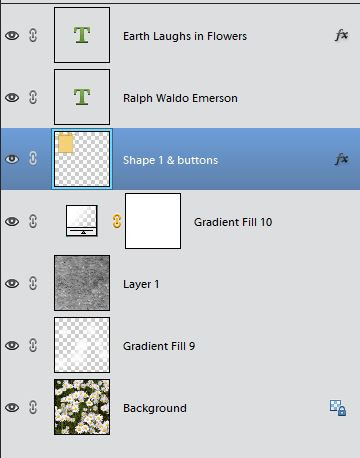Click the text T thumbnail of Earth Laughs layer
Image resolution: width=360 pixels, height=458 pixels.
click(82, 35)
